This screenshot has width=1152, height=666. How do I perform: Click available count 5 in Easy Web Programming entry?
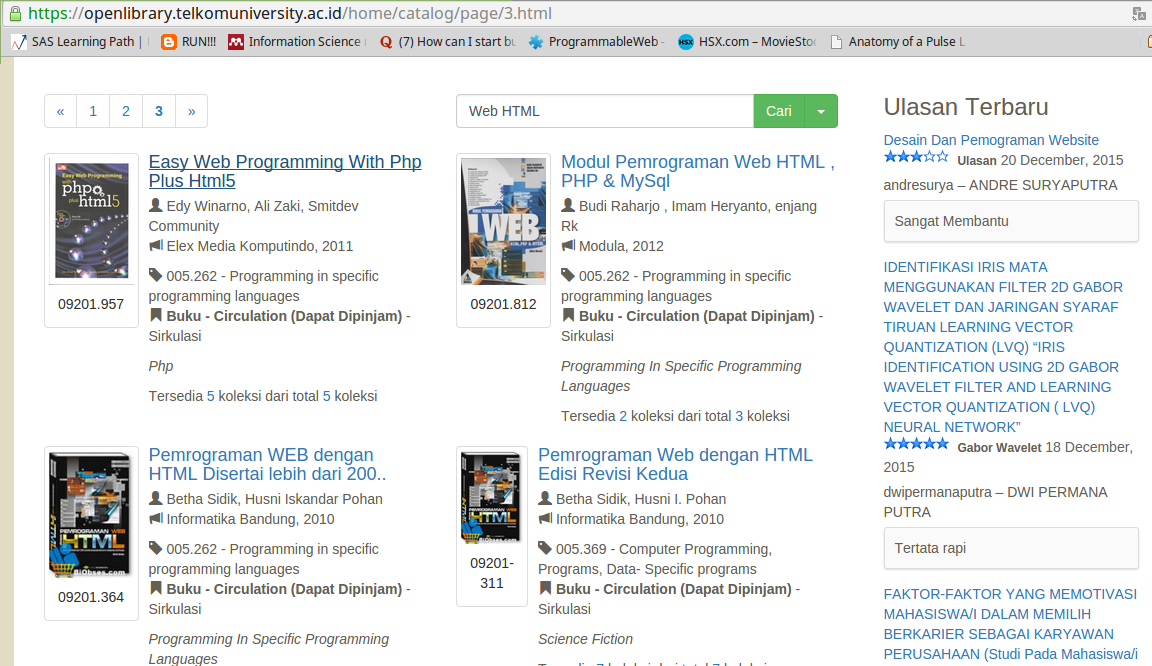[x=211, y=395]
